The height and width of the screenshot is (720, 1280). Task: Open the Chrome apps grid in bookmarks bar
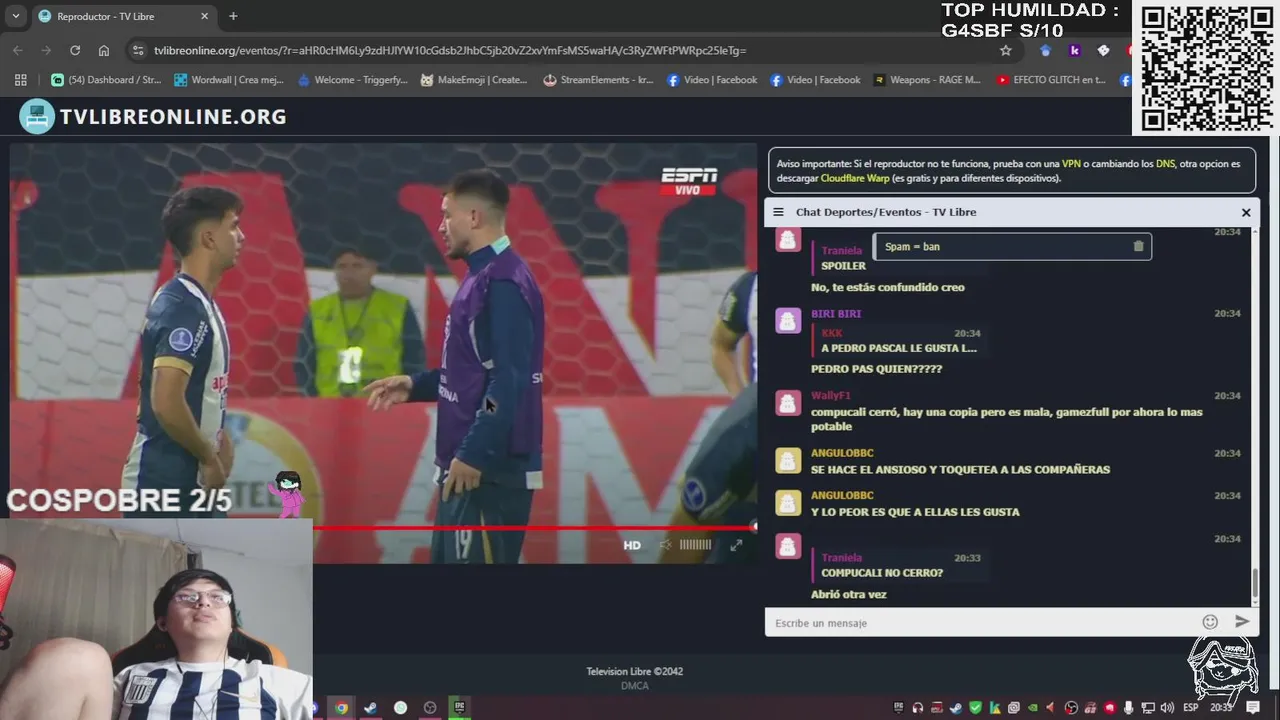point(20,80)
